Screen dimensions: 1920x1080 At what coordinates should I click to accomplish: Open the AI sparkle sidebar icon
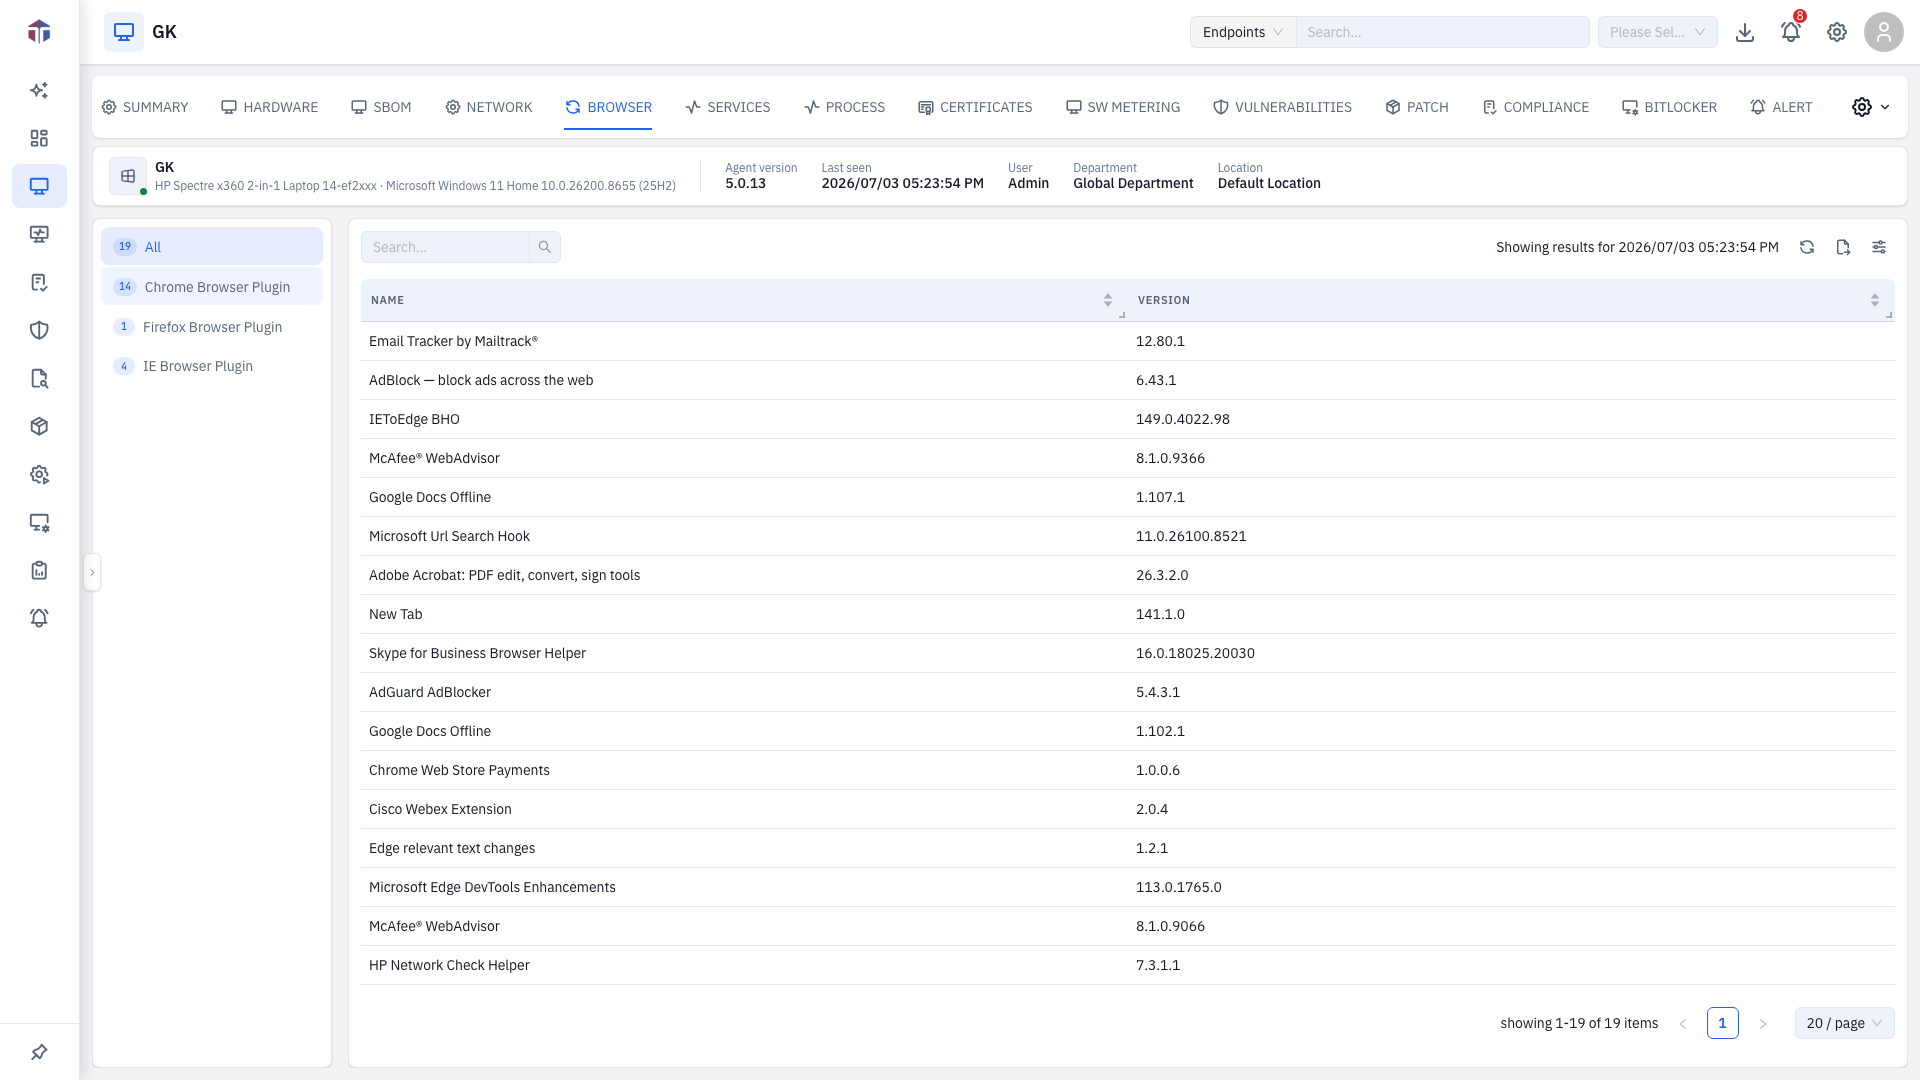39,90
